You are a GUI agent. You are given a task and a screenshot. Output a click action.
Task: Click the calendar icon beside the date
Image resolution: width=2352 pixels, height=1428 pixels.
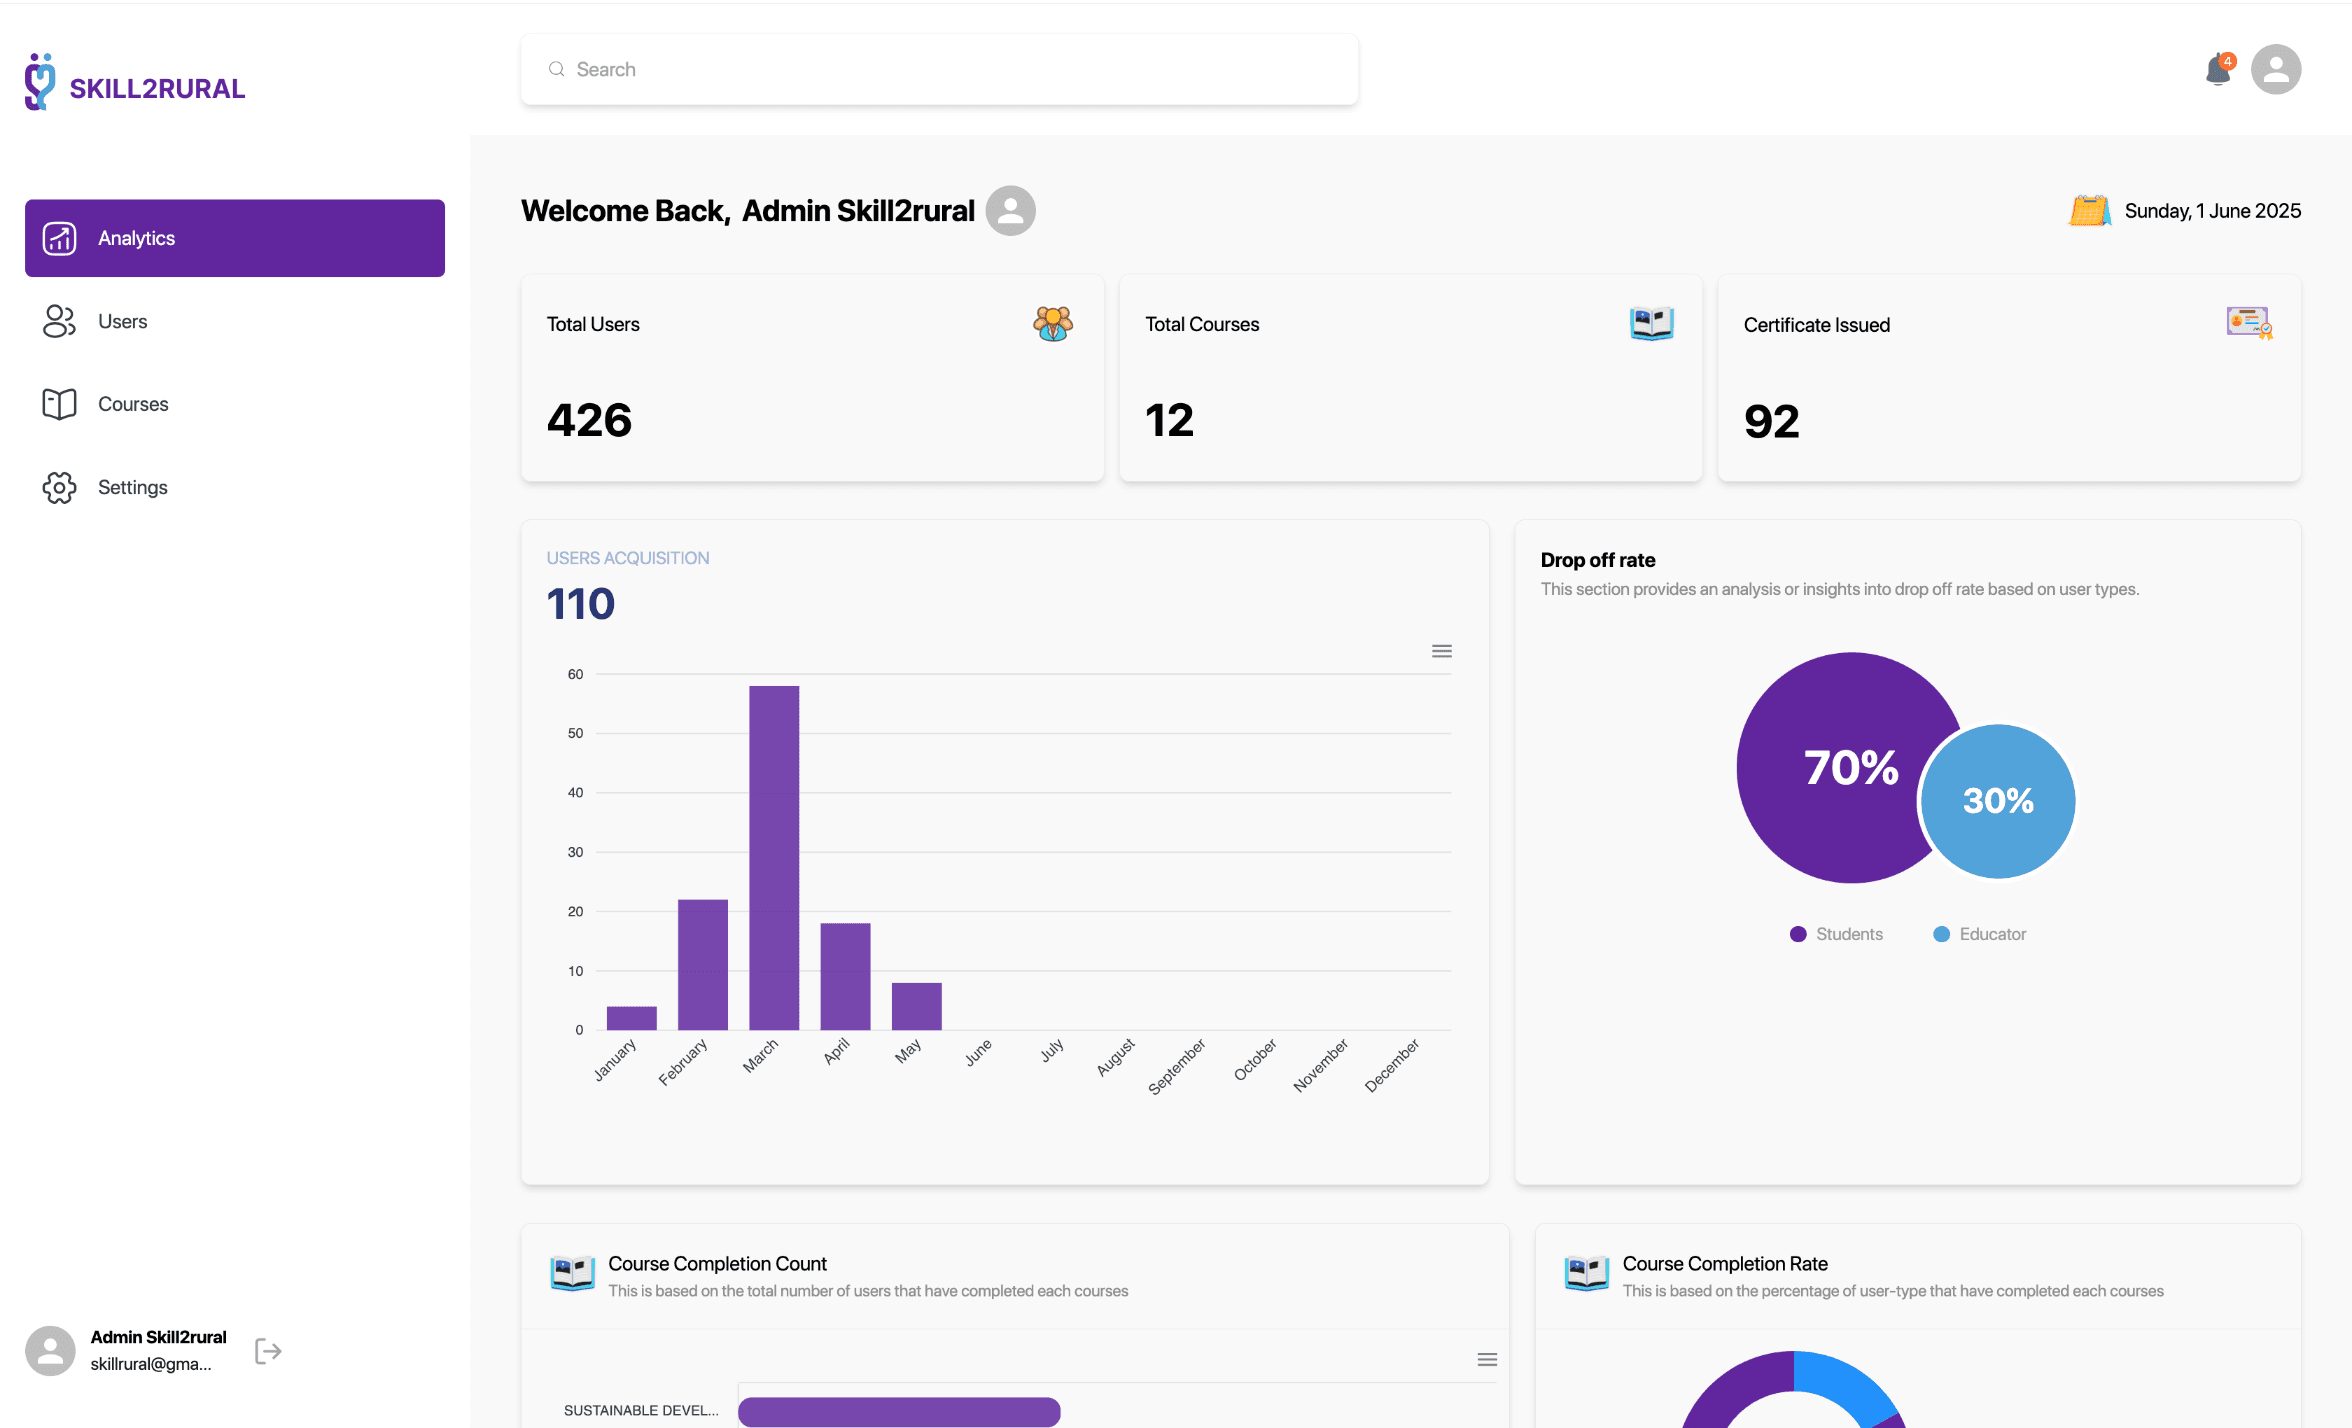point(2089,210)
